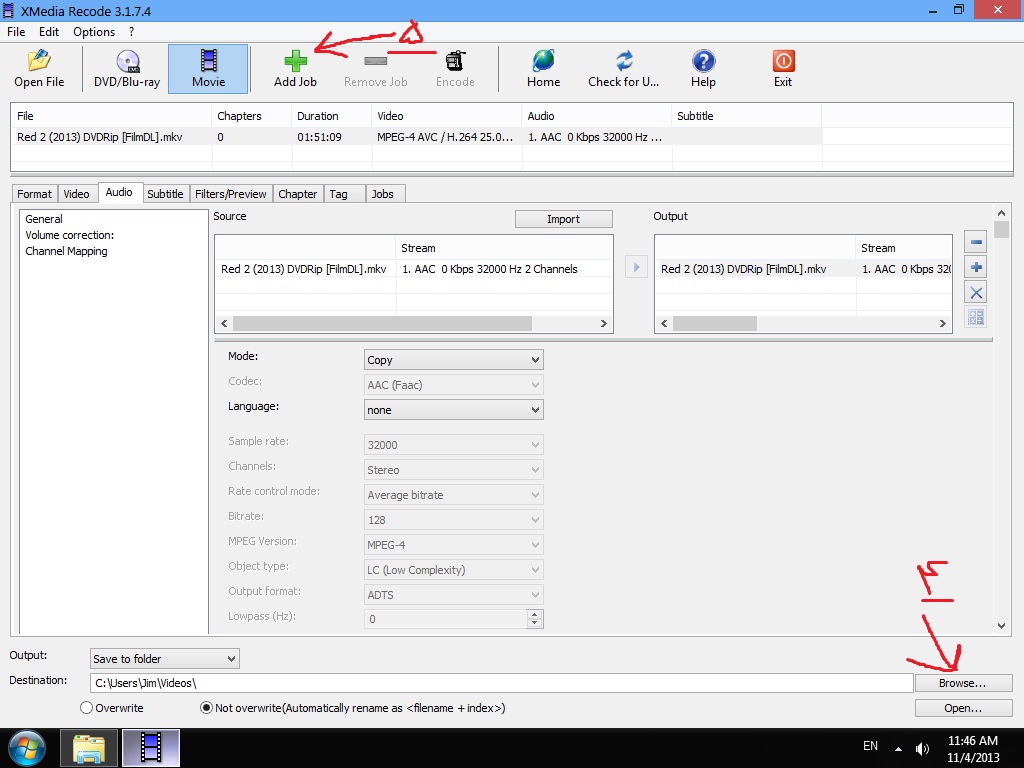
Task: Open the ? help menu
Action: pos(131,32)
